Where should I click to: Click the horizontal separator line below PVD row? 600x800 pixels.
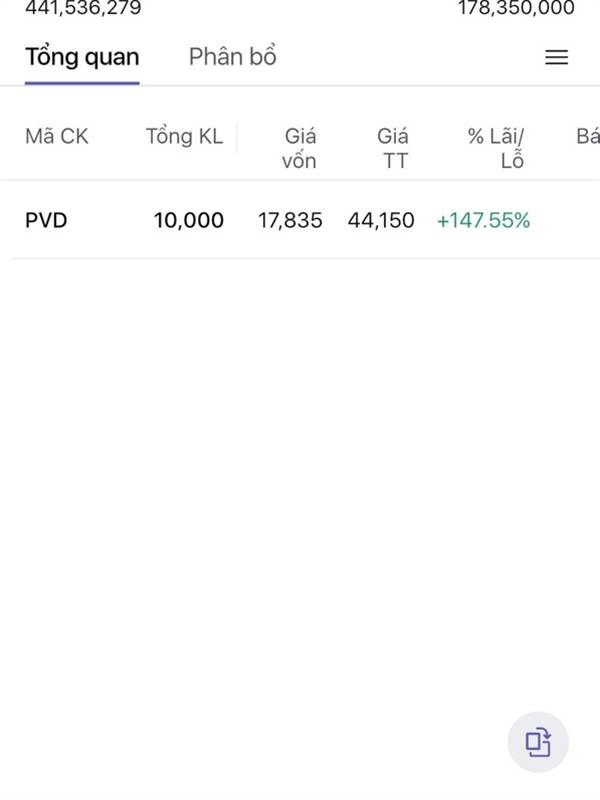pyautogui.click(x=300, y=258)
